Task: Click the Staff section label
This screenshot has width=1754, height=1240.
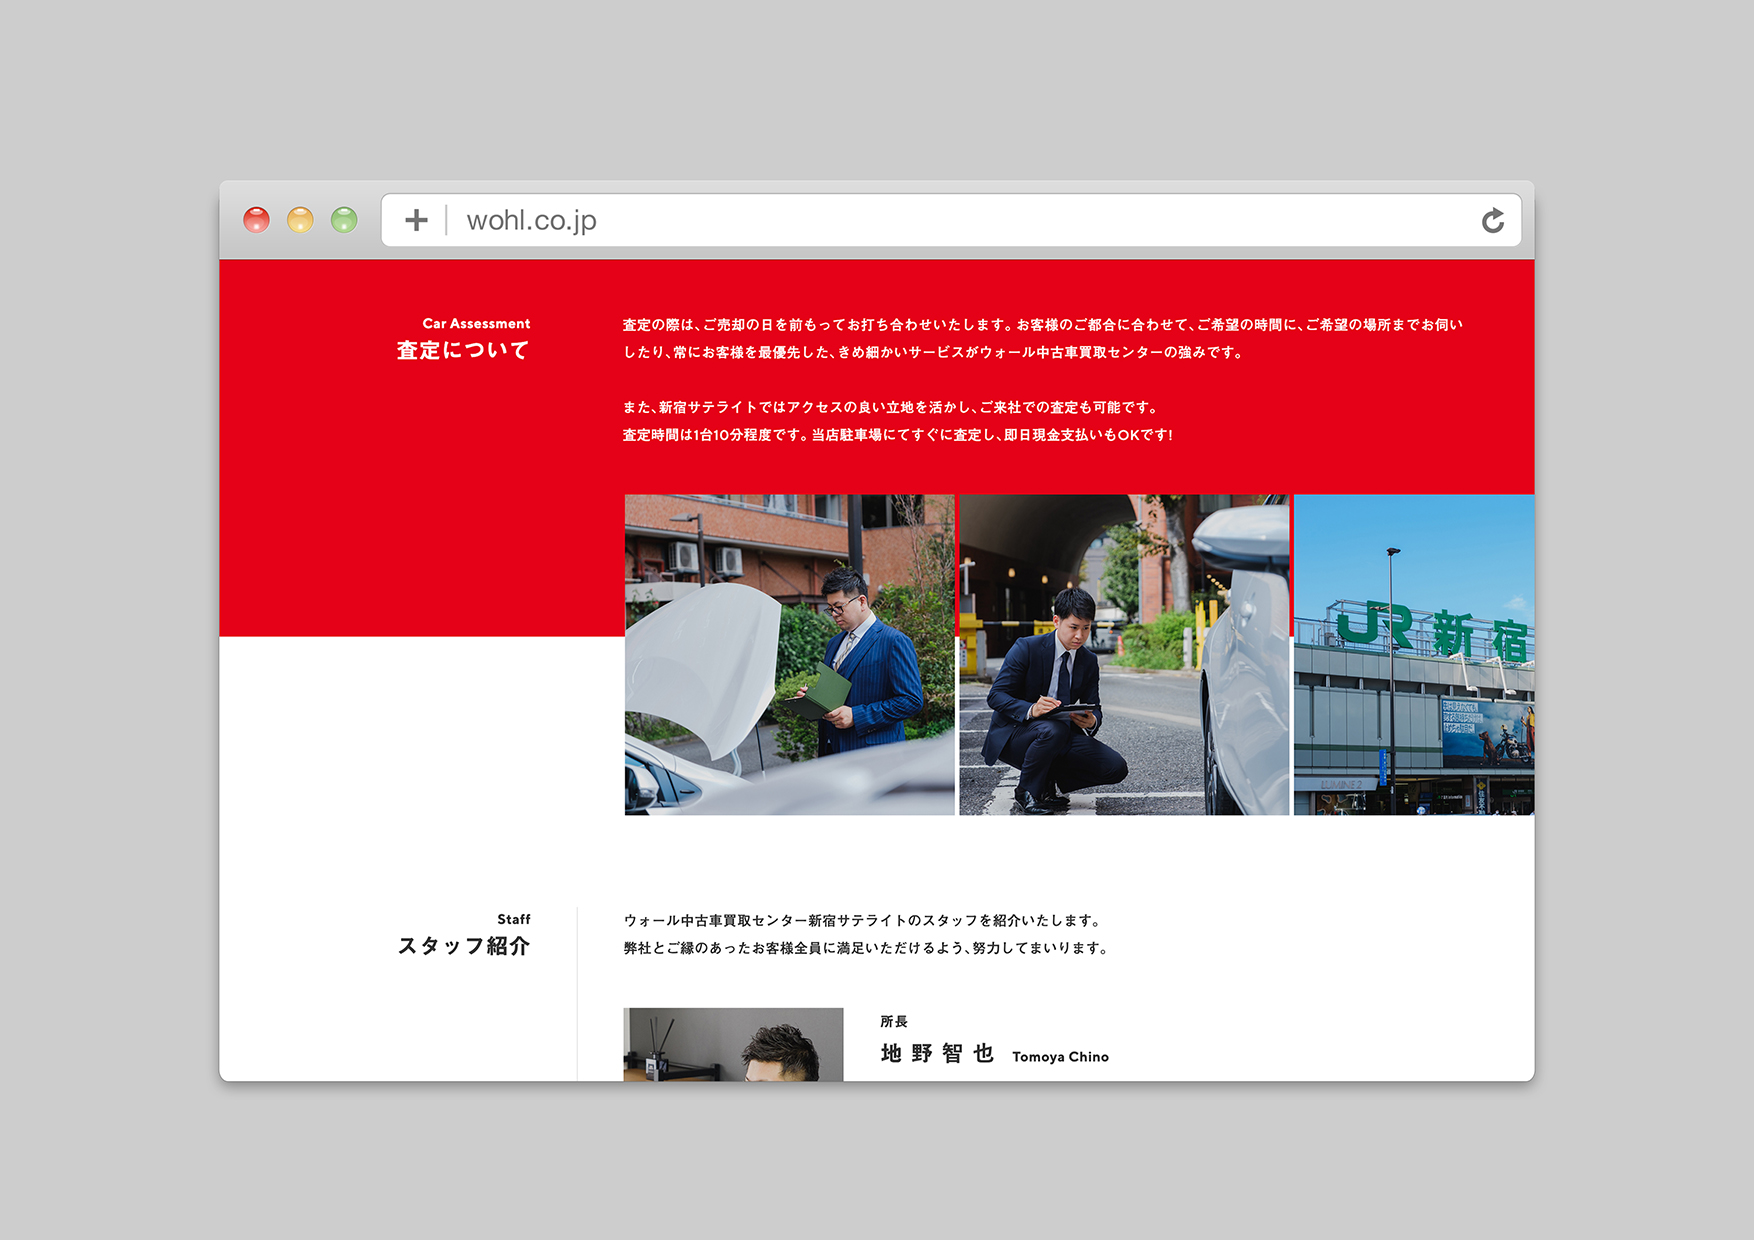Action: tap(513, 919)
